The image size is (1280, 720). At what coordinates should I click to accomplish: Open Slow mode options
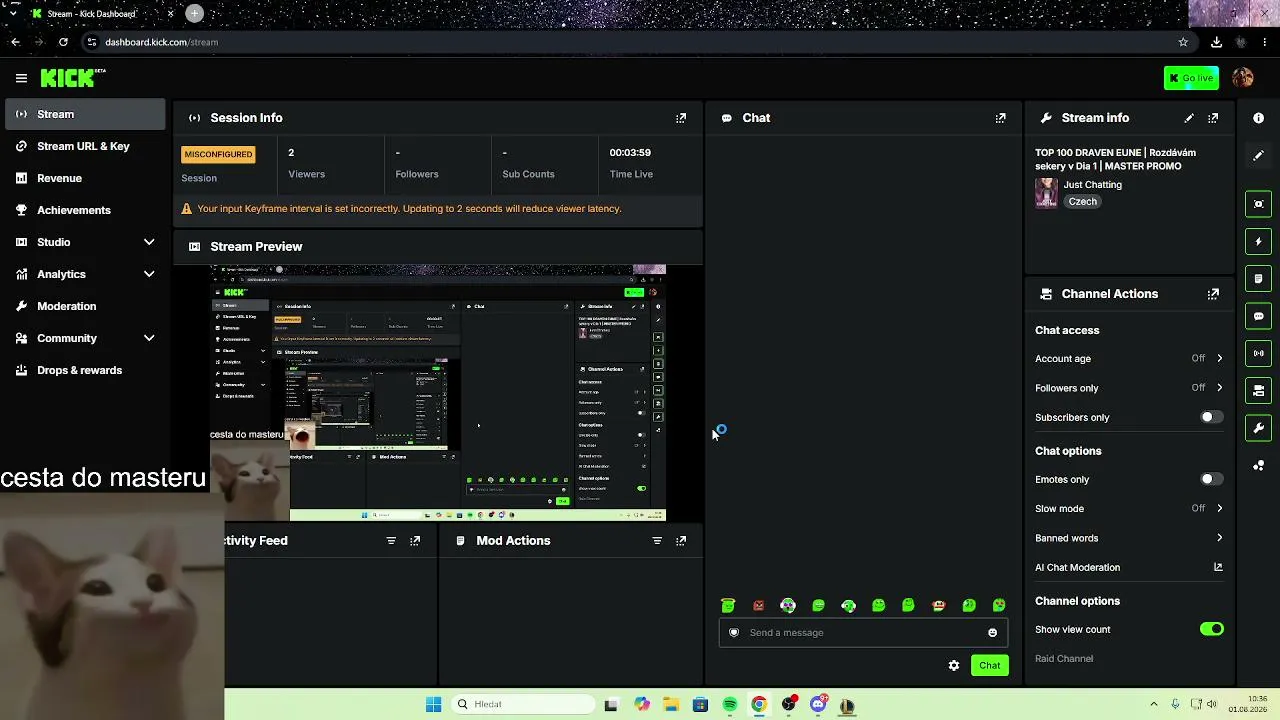[1129, 509]
